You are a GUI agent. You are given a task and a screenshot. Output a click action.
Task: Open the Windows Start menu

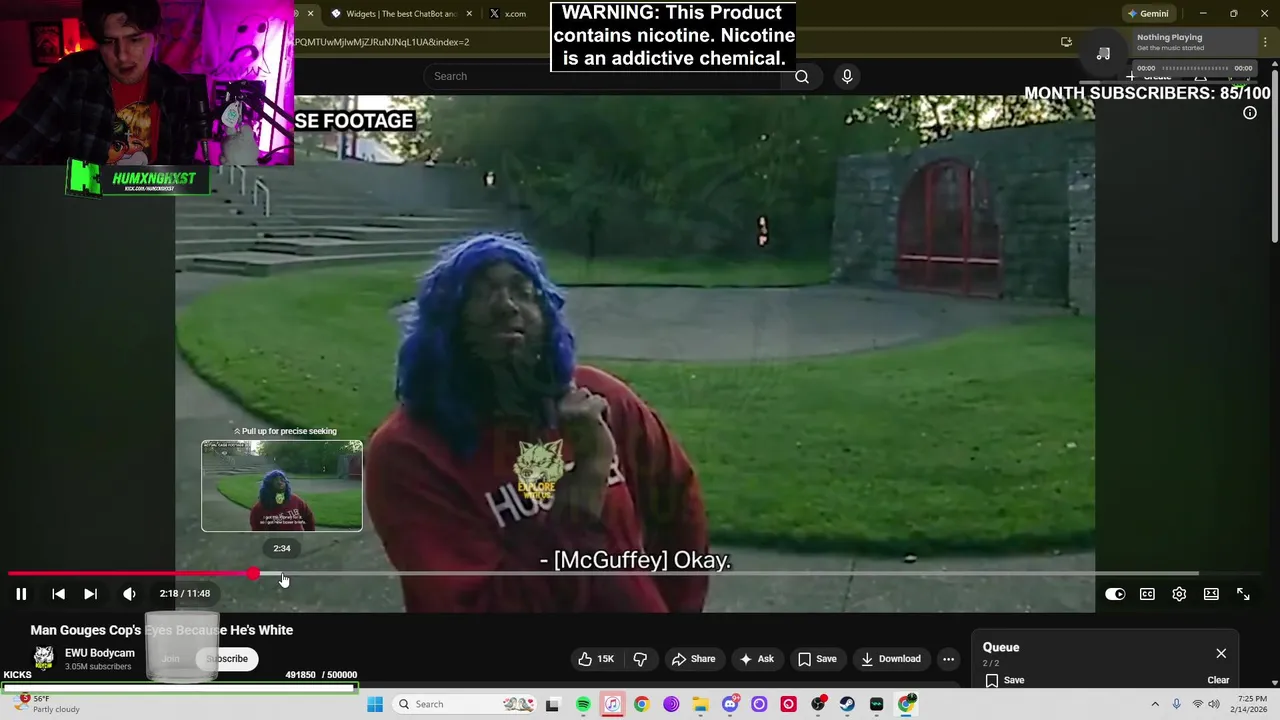pos(375,704)
